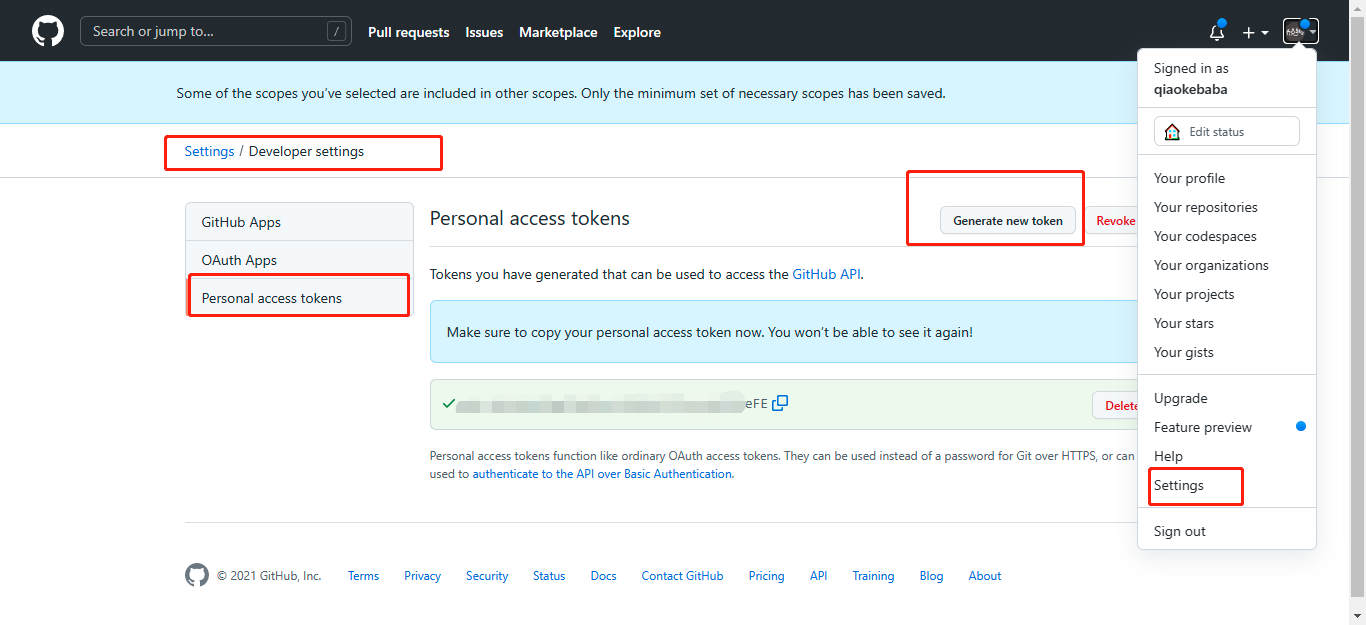Click the Developer settings breadcrumb text

tap(306, 151)
